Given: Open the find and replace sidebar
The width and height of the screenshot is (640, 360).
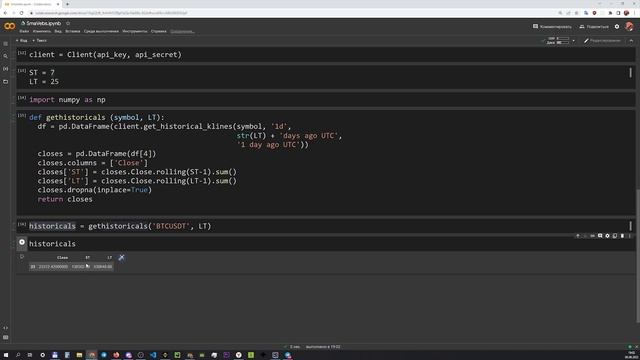Looking at the screenshot, I should [x=5, y=56].
